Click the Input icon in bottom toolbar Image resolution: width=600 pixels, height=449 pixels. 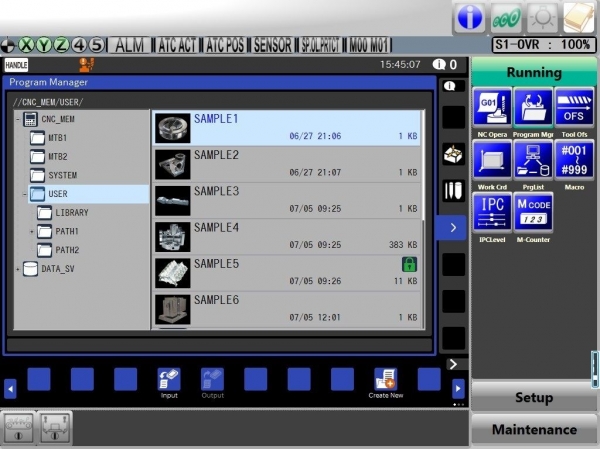(x=169, y=380)
